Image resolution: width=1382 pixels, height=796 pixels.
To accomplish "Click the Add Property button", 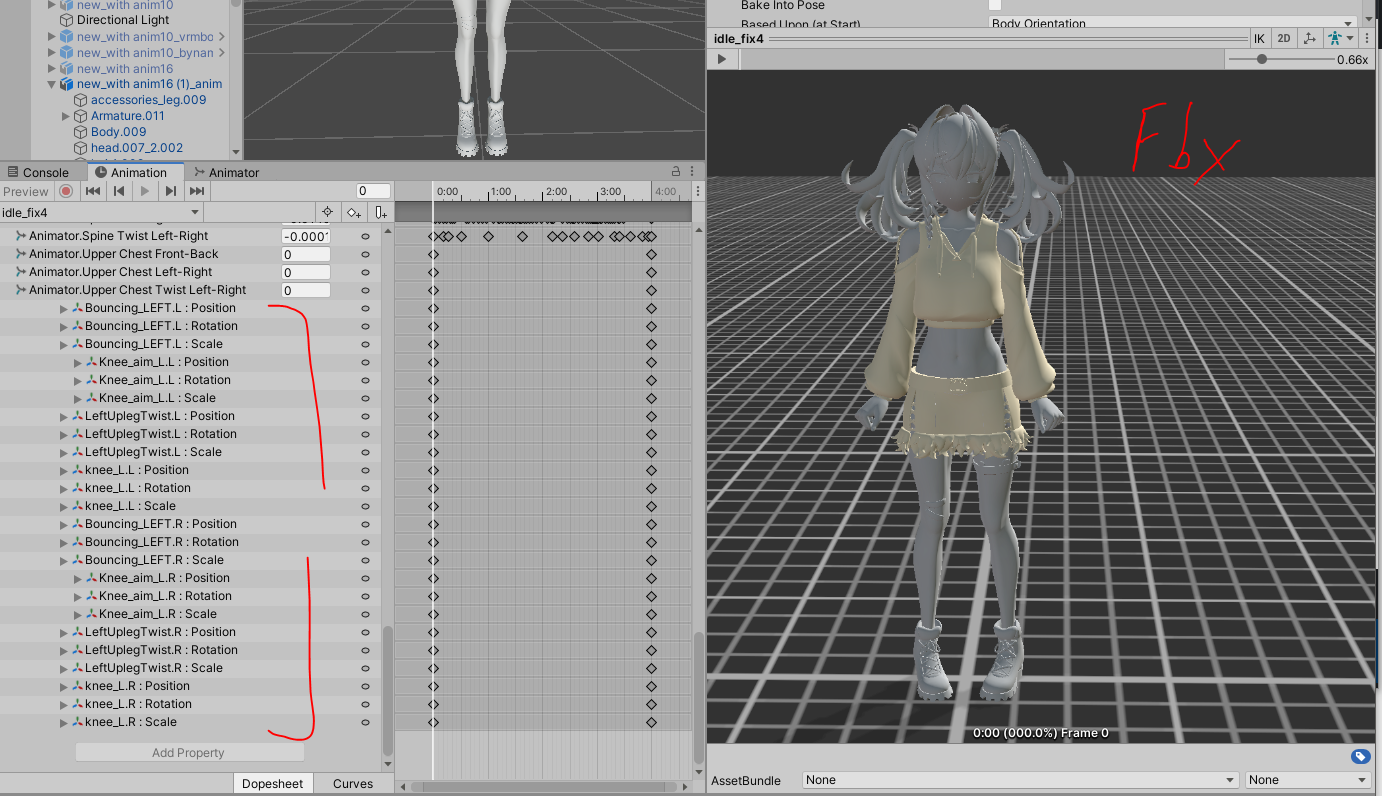I will click(x=189, y=752).
